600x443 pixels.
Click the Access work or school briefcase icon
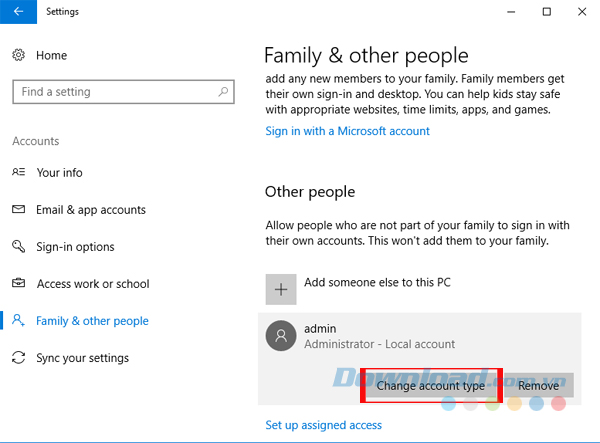19,284
